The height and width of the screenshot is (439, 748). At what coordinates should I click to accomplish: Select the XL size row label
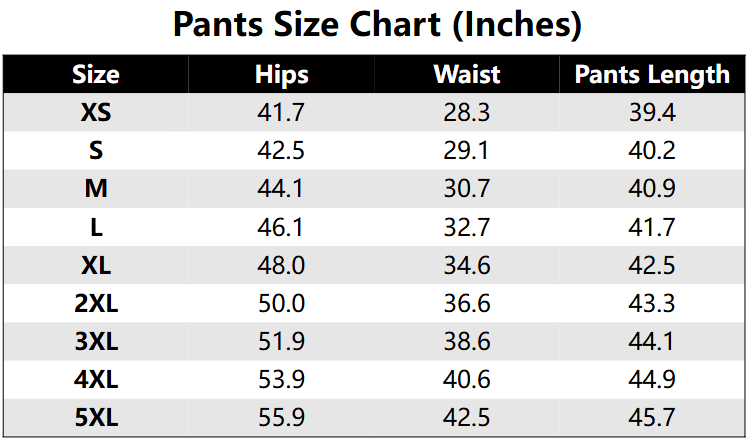click(x=96, y=266)
